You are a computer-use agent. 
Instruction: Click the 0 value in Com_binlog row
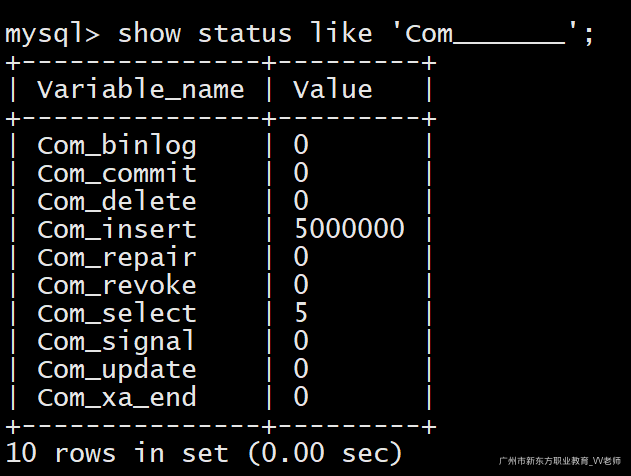pyautogui.click(x=301, y=146)
